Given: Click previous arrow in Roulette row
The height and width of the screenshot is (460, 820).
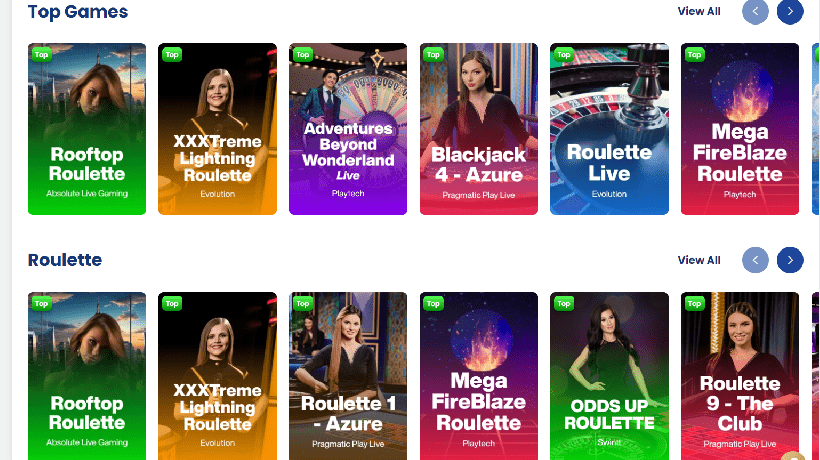Looking at the screenshot, I should click(755, 260).
